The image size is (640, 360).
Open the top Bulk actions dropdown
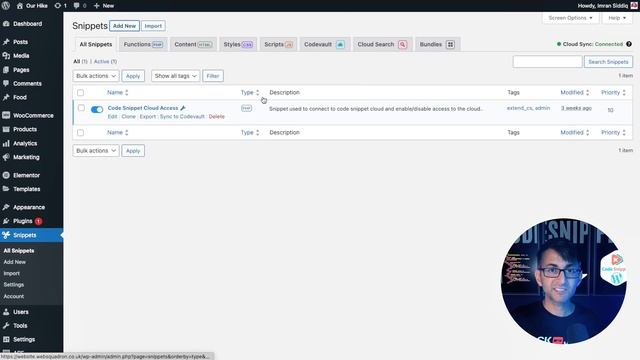pyautogui.click(x=96, y=76)
